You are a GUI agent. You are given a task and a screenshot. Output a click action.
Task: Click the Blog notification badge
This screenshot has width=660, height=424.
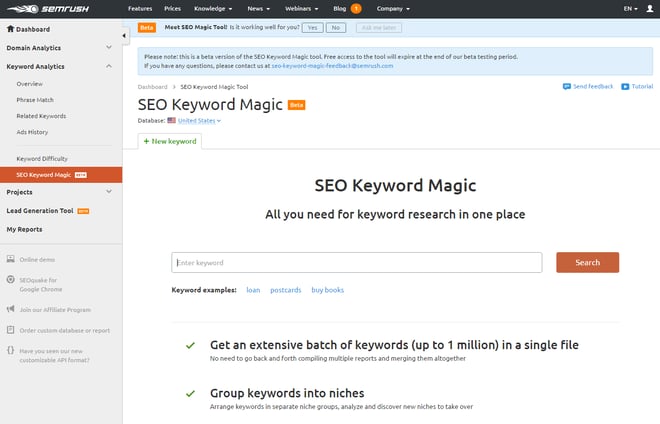[x=356, y=8]
